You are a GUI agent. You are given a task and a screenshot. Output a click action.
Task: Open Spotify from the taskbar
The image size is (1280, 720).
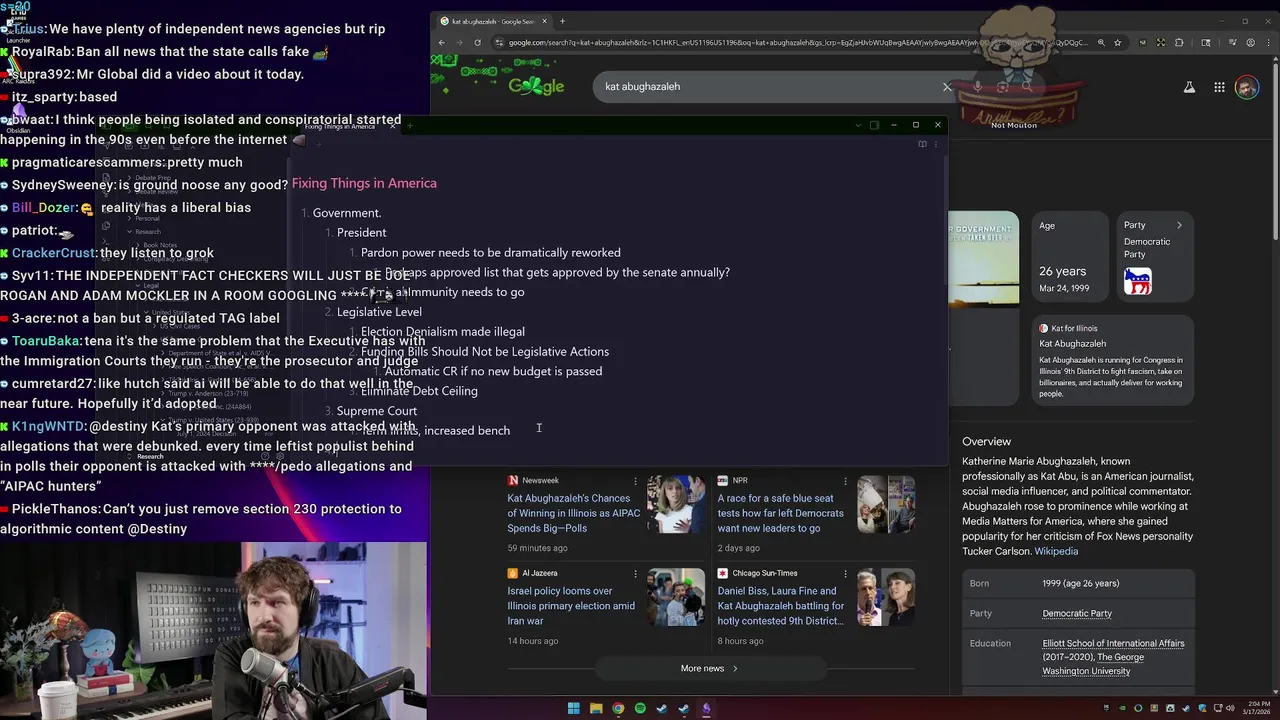(x=640, y=709)
